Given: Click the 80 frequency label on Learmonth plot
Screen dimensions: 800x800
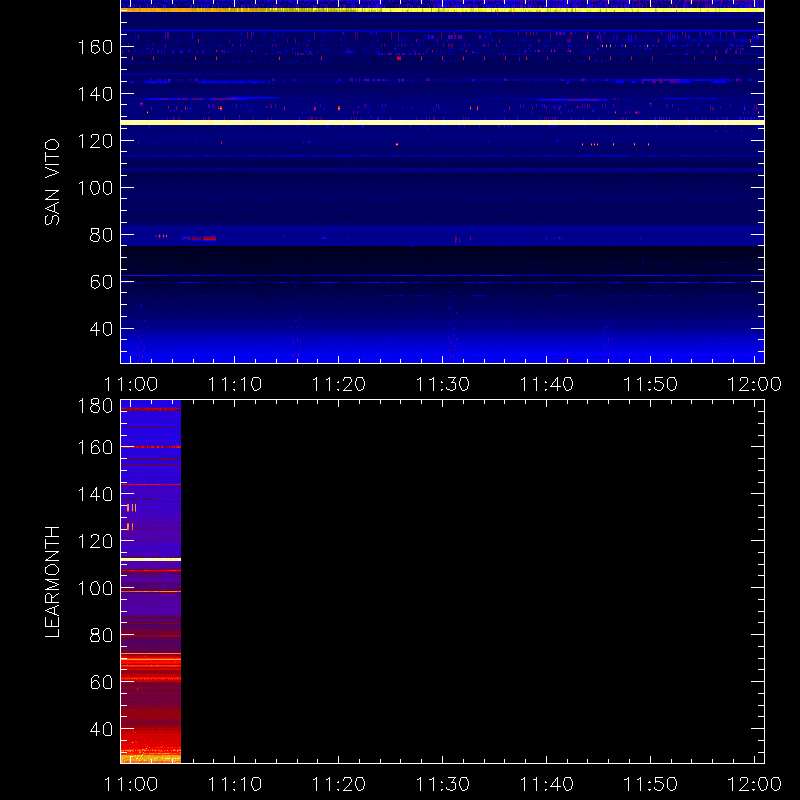Looking at the screenshot, I should click(x=101, y=635).
